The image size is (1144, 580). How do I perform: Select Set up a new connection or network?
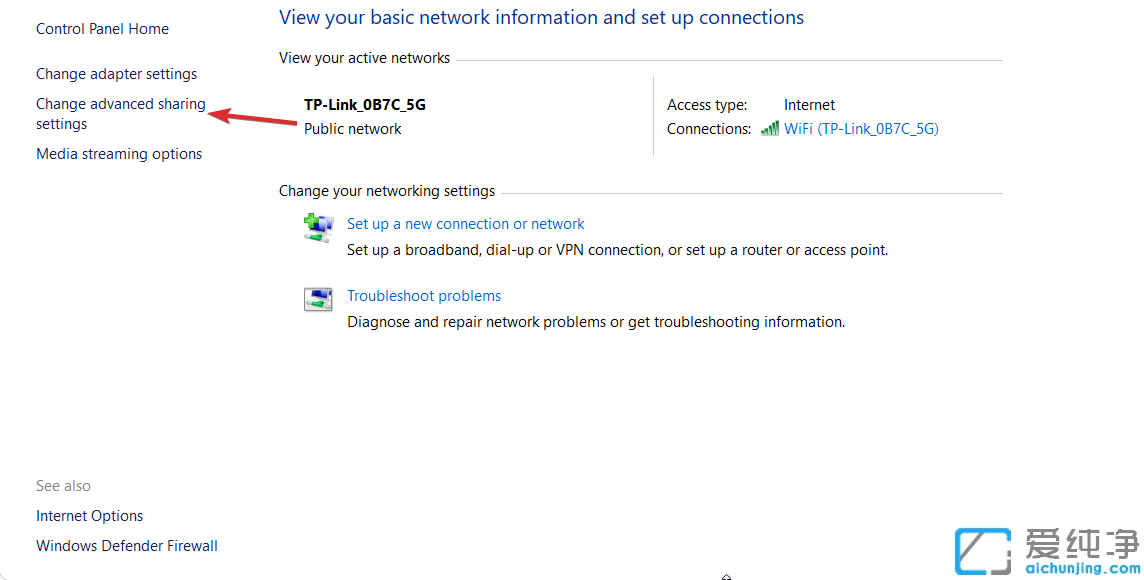point(465,224)
